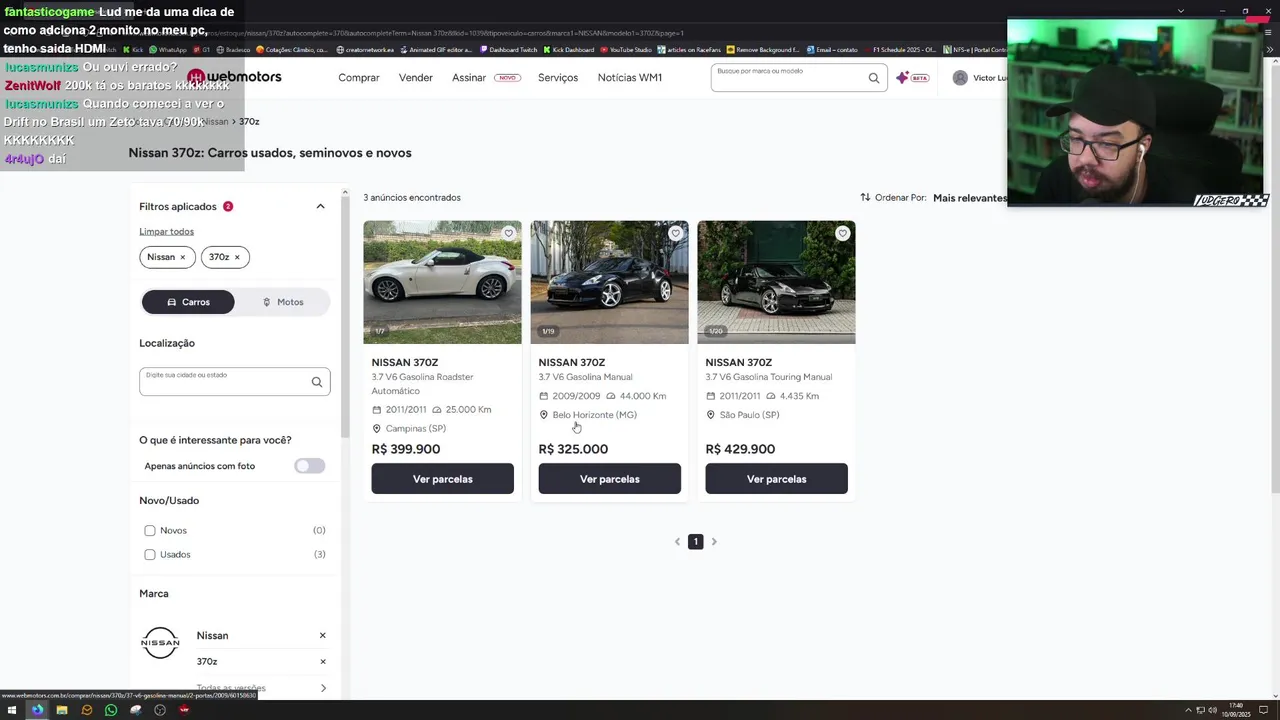Click the Nissan brand logo in the Marca filter
The height and width of the screenshot is (720, 1280).
(x=160, y=643)
